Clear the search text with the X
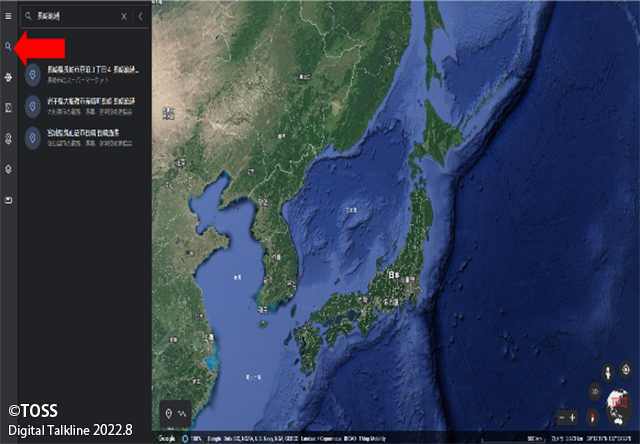Viewport: 640px width, 444px height. pos(124,17)
